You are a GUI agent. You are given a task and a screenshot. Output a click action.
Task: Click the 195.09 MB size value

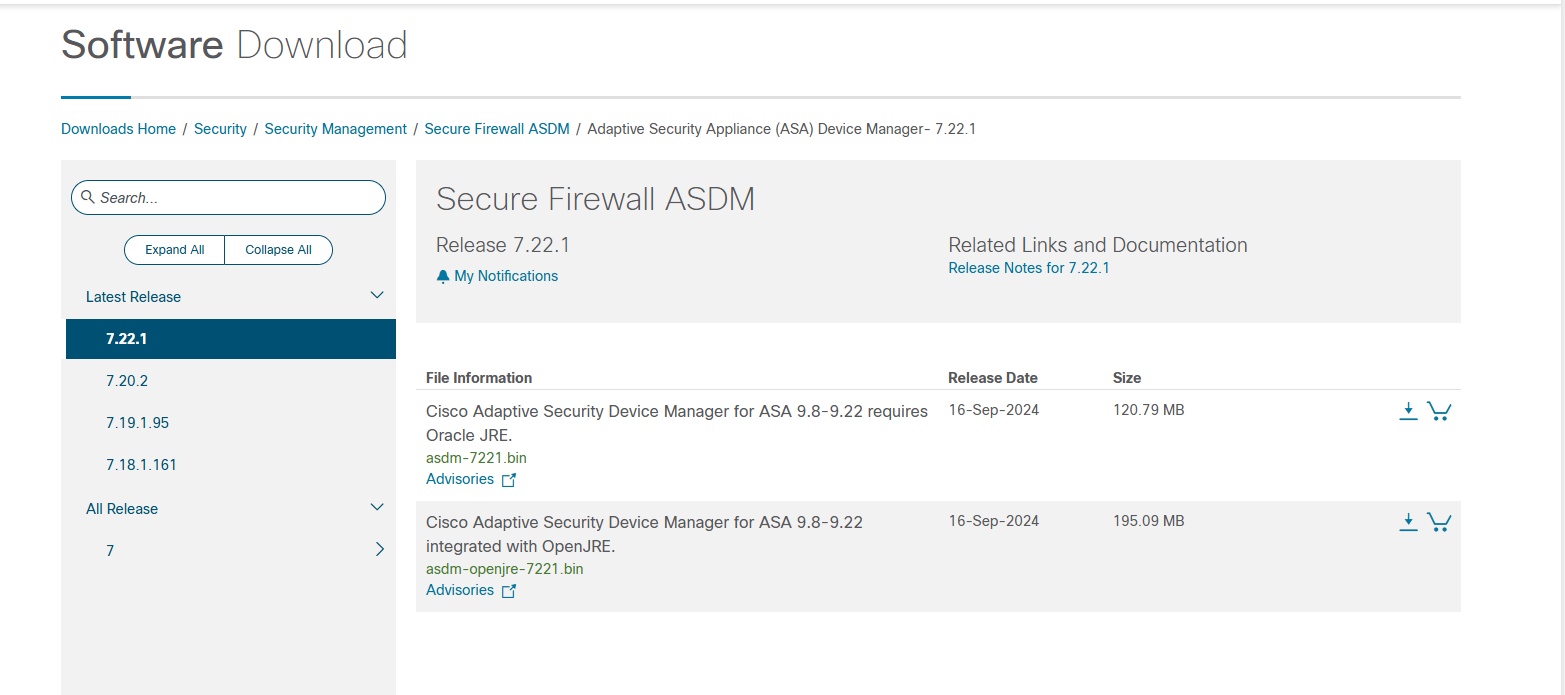pyautogui.click(x=1148, y=521)
